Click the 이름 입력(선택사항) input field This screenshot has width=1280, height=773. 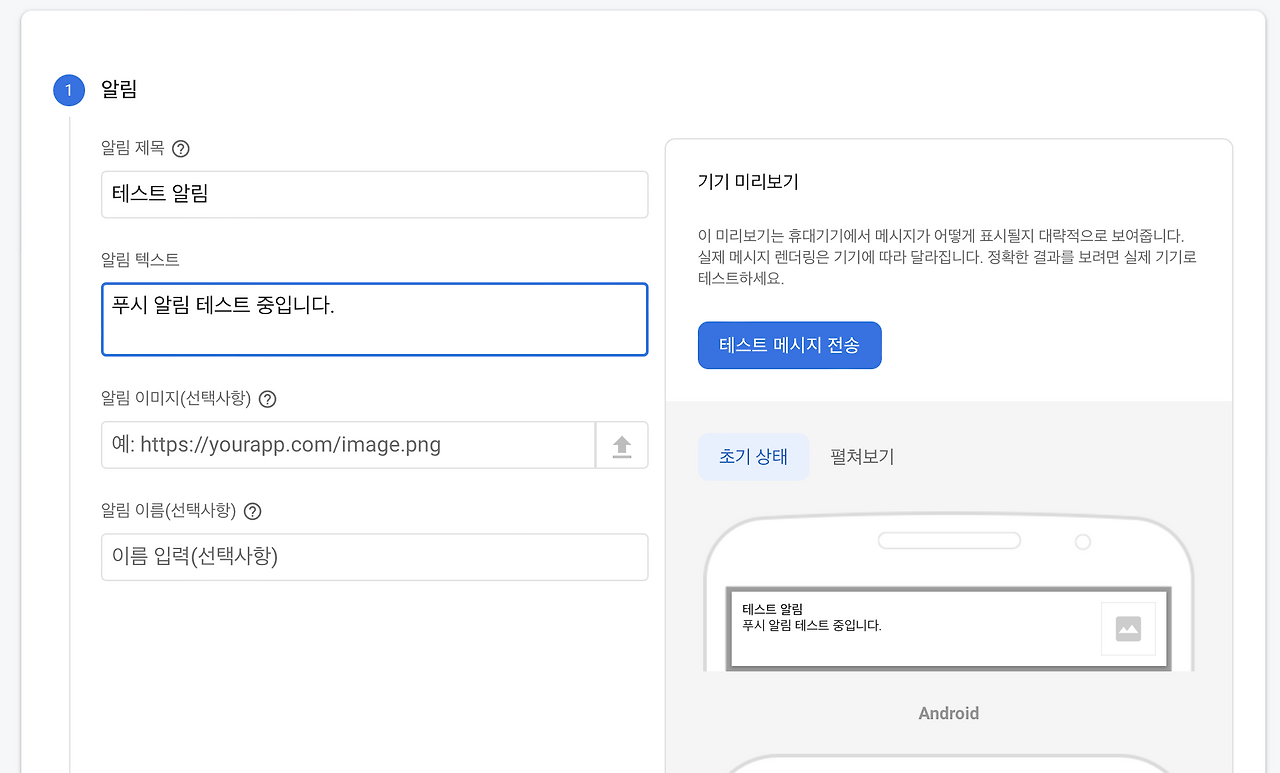[x=374, y=557]
